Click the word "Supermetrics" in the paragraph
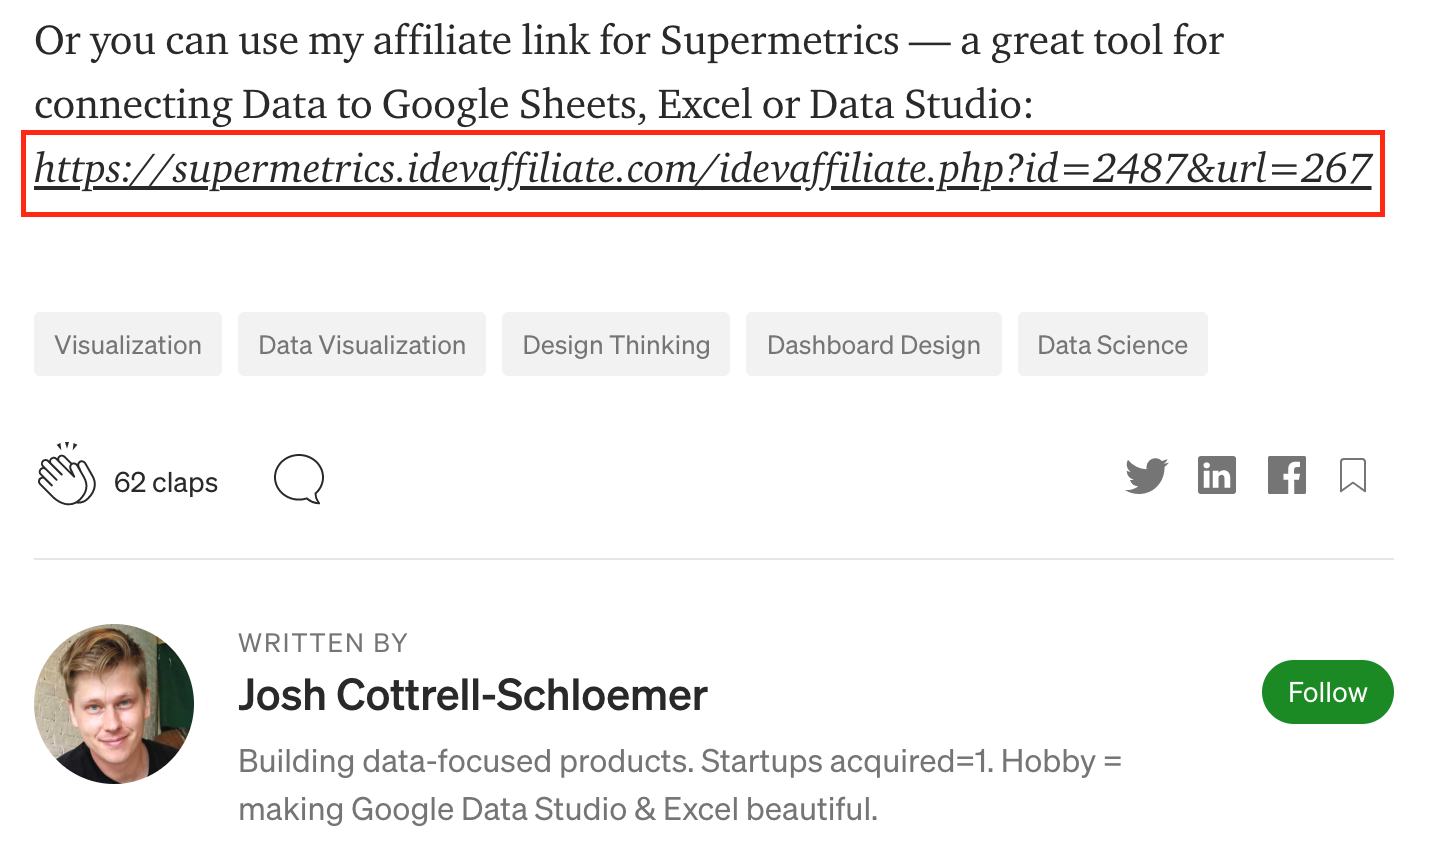Screen dimensions: 1430x868 coord(780,41)
